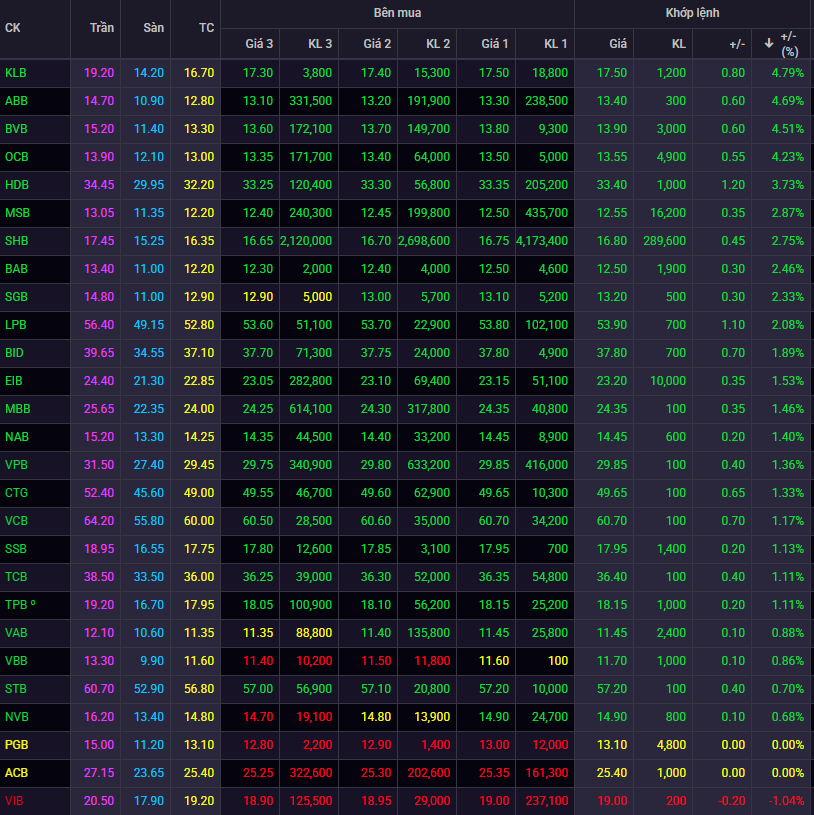Click HDB's Giá 1 bid price 33.35
The image size is (814, 815).
pos(494,185)
